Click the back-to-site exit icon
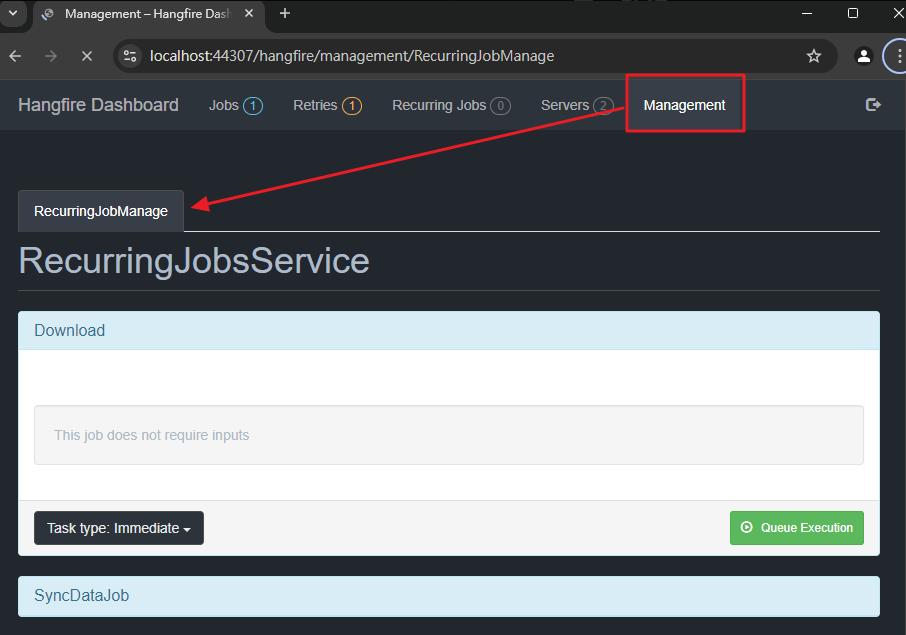Image resolution: width=906 pixels, height=635 pixels. coord(873,105)
